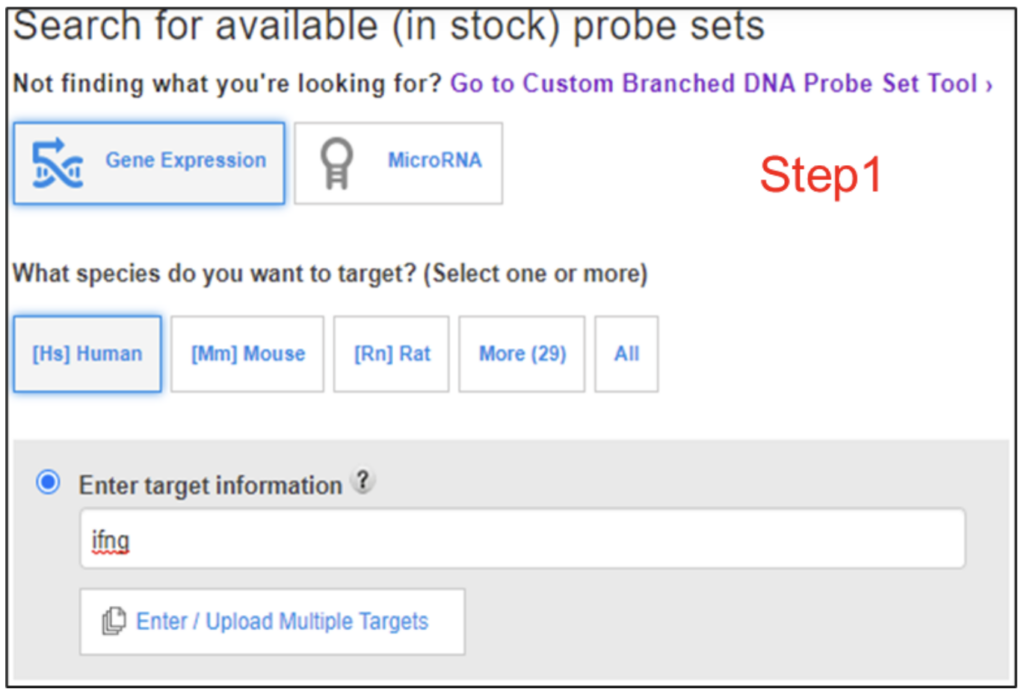Click the target information text field containing ifng
Viewport: 1024px width, 695px height.
tap(522, 539)
